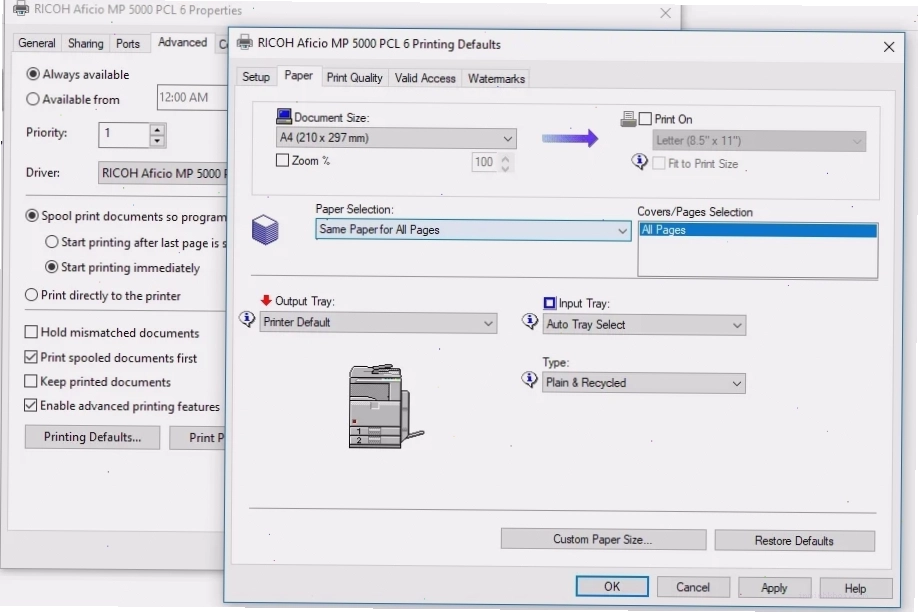Click the paper stack icon near Paper Selection
Viewport: 918px width, 612px height.
coord(265,230)
